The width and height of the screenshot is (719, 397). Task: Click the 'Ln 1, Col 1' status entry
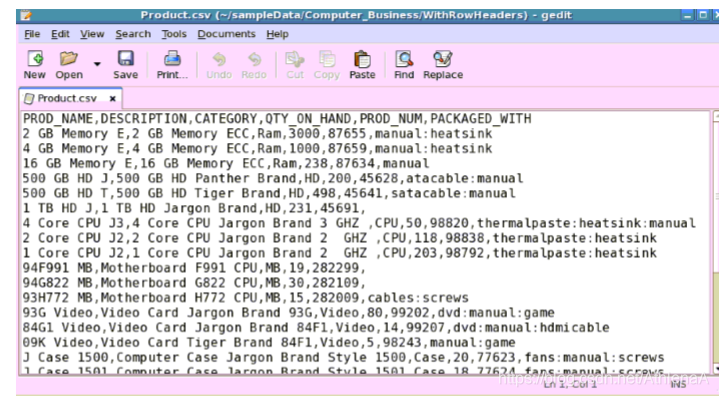(570, 385)
